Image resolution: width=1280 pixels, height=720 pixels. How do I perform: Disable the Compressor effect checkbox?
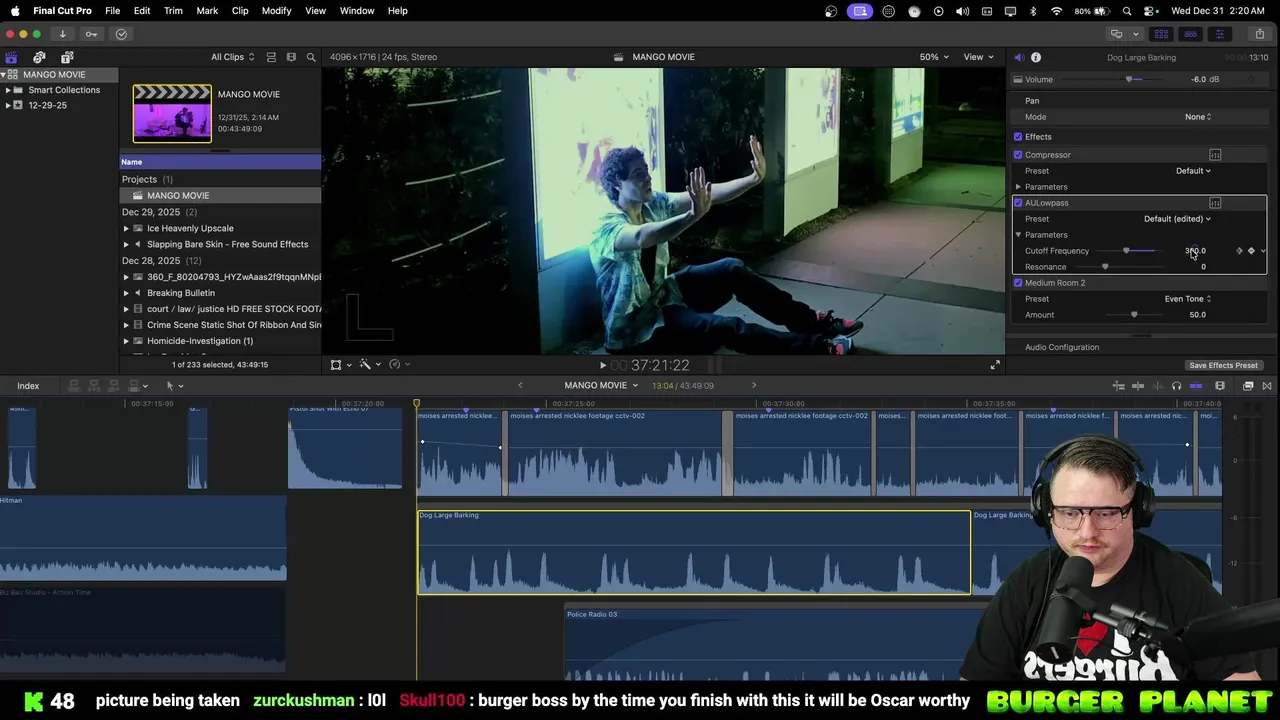[x=1018, y=155]
